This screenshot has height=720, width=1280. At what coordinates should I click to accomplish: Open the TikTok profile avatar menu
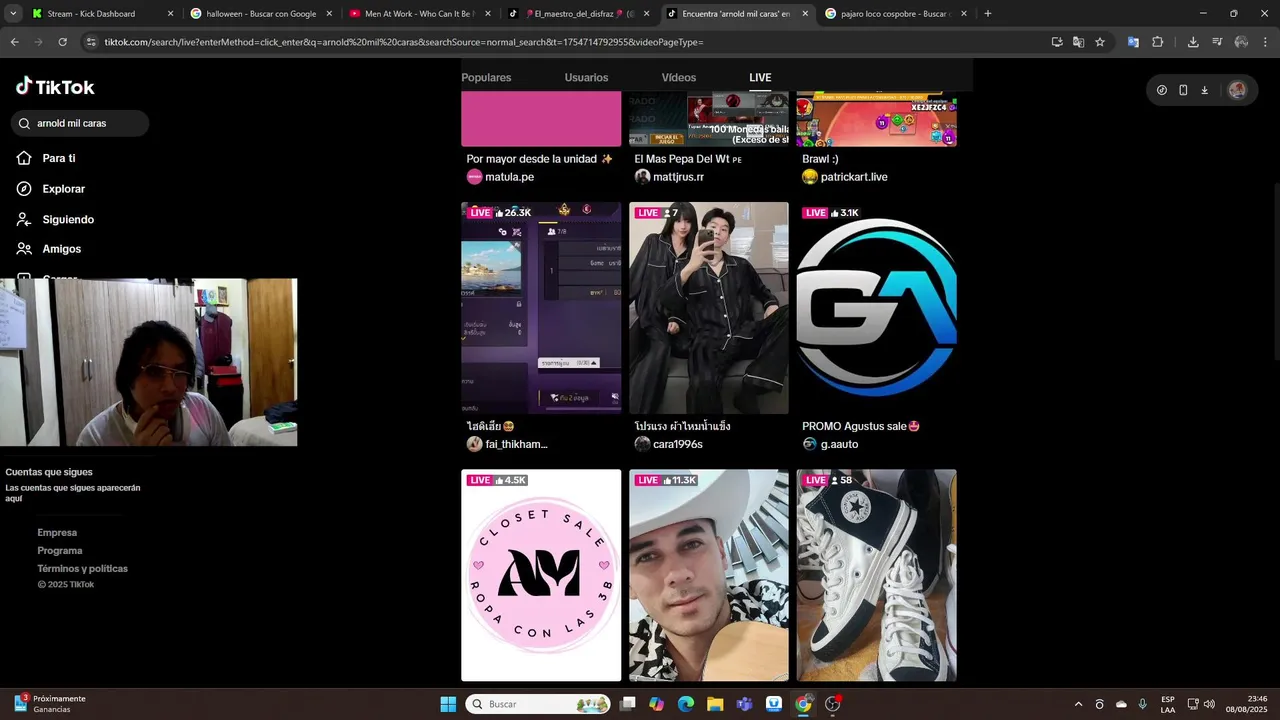[1237, 90]
